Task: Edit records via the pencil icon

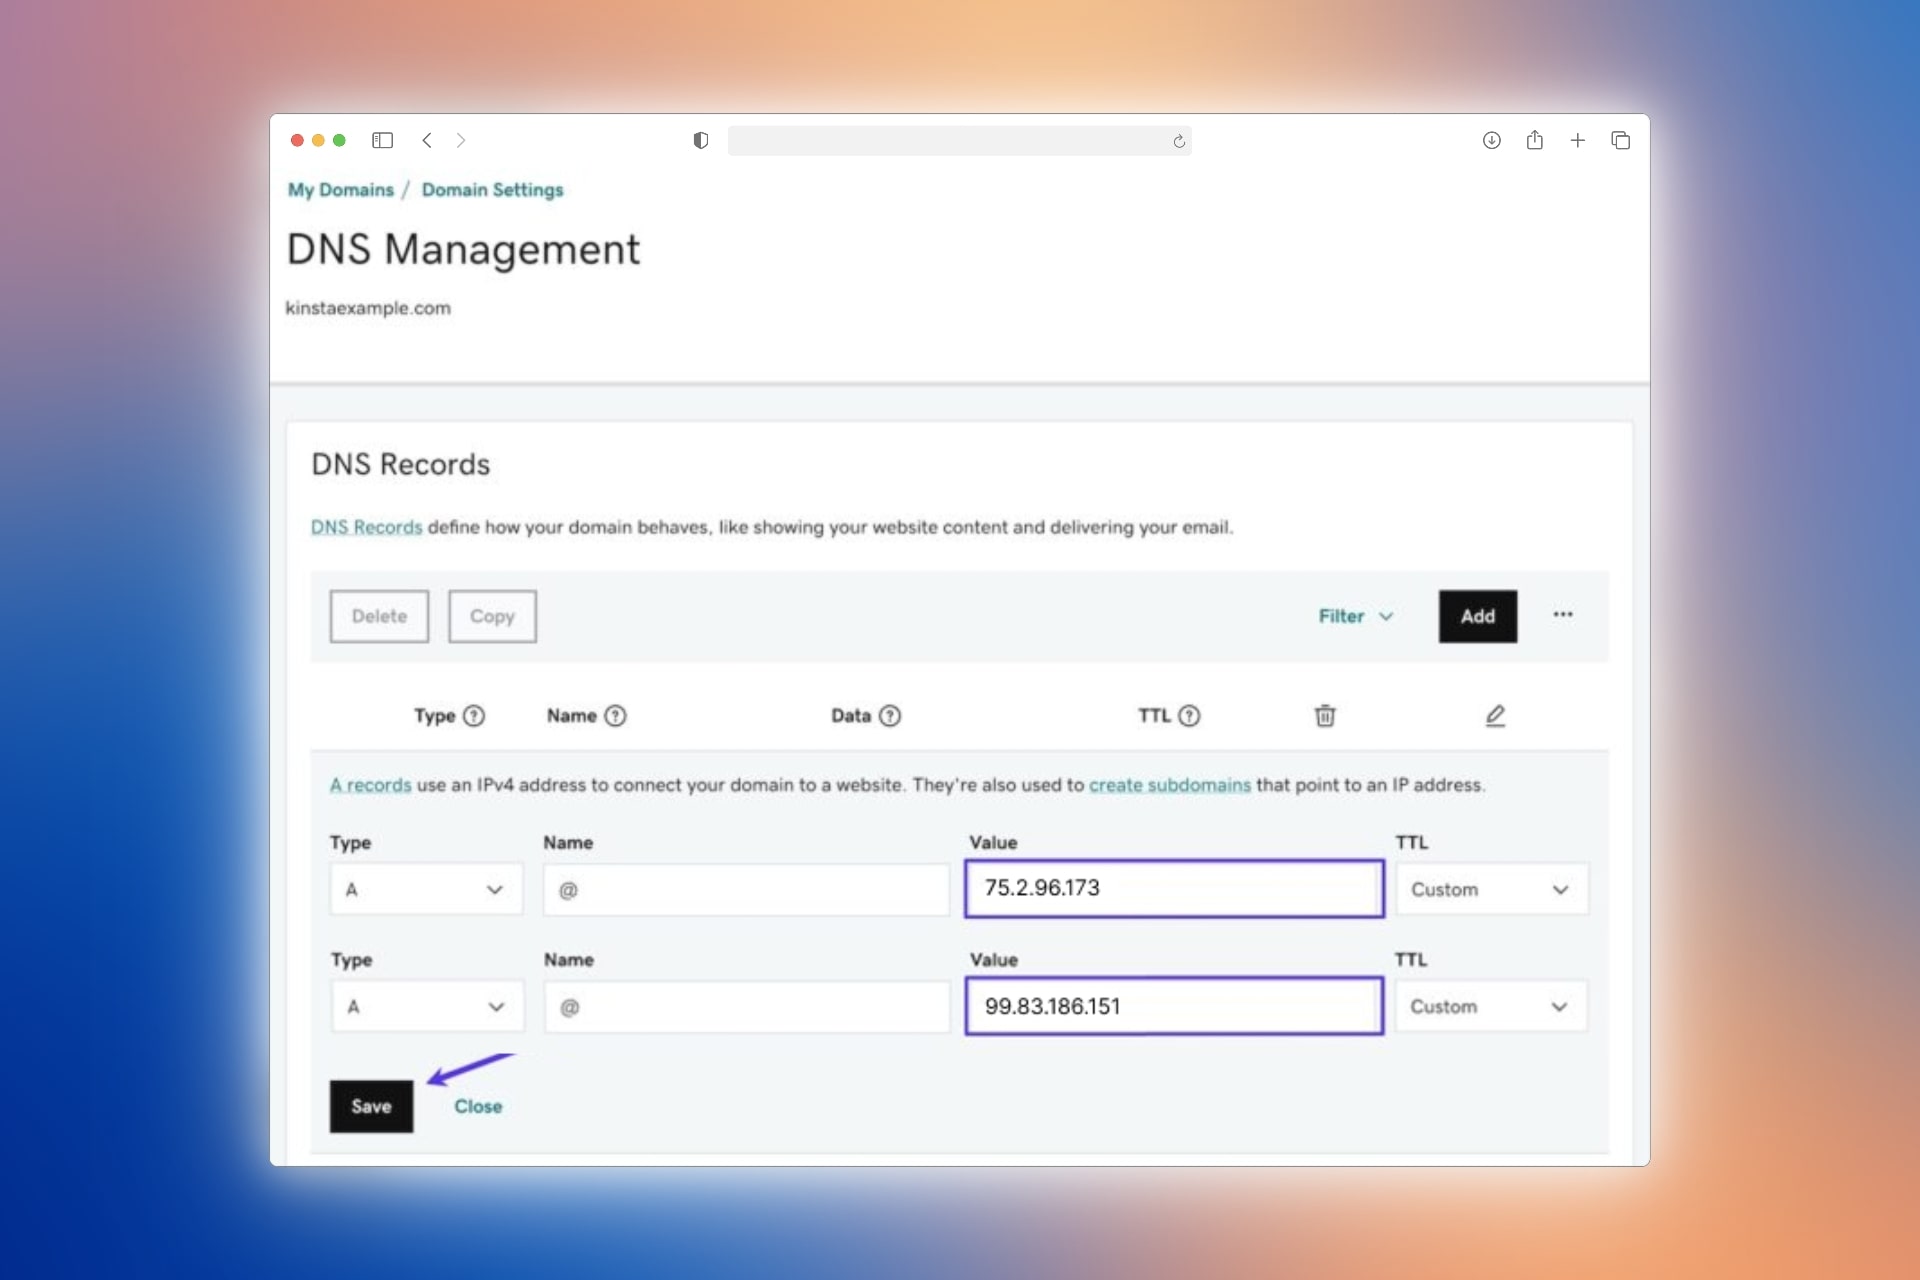Action: [1495, 716]
